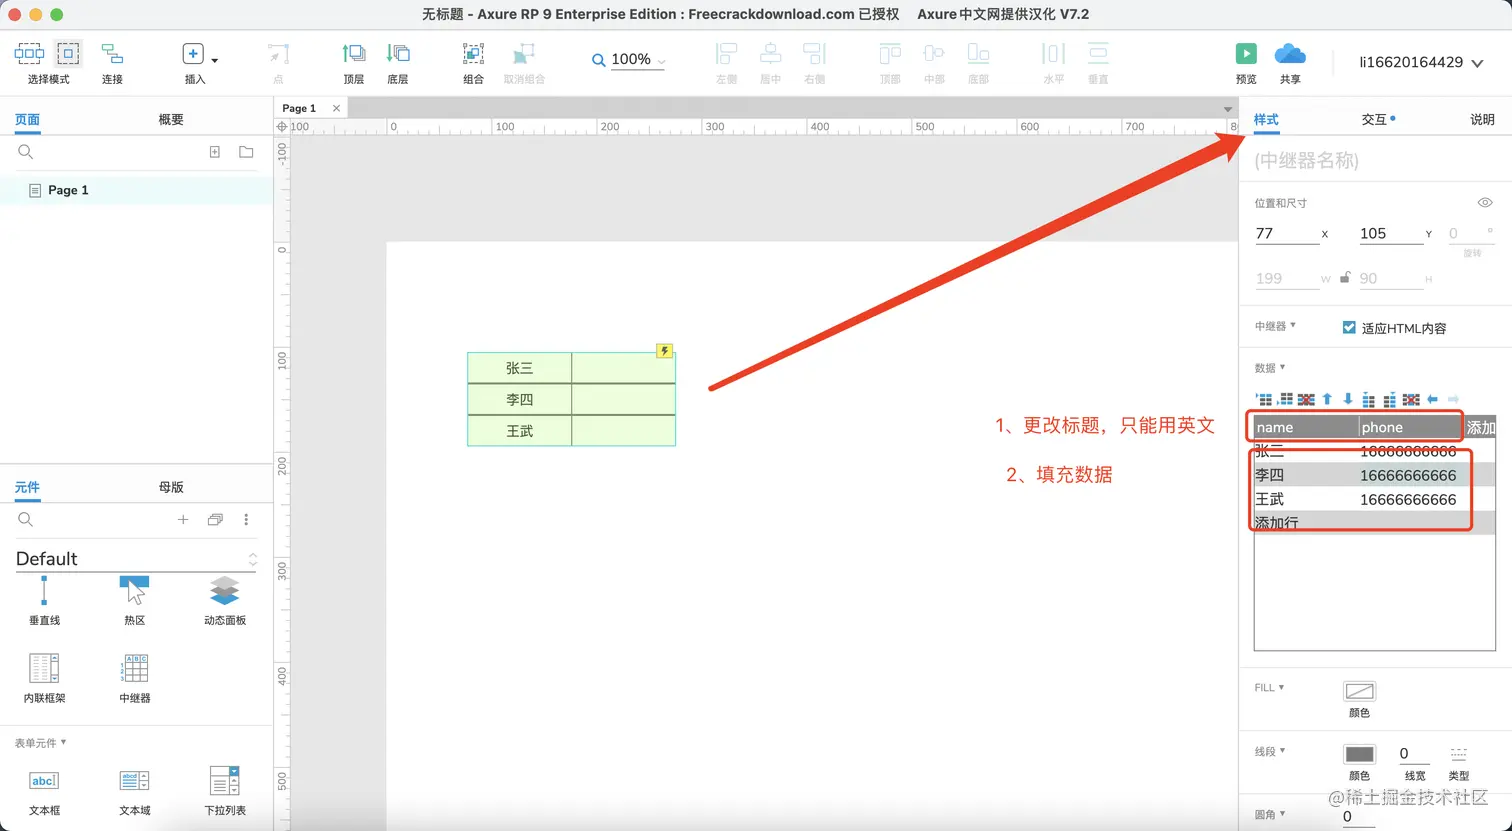1512x831 pixels.
Task: Open the Default library selector
Action: coord(136,559)
